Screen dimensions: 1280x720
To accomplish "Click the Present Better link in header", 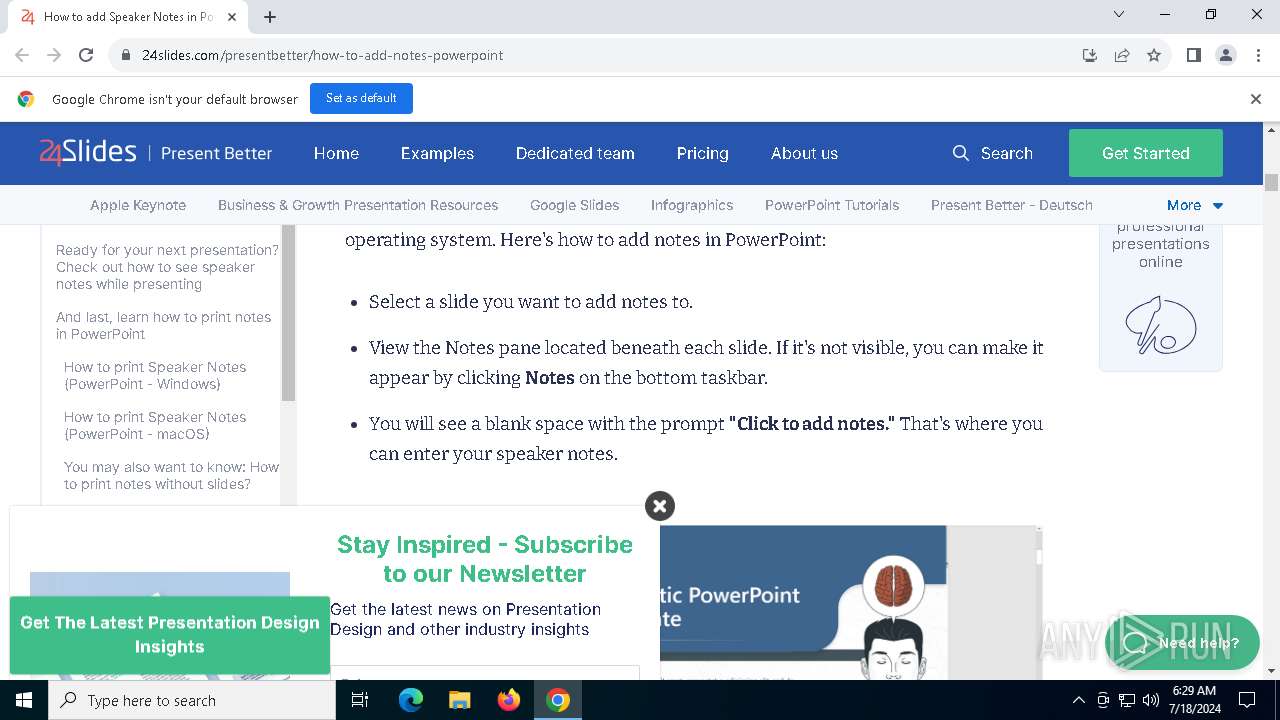I will click(x=216, y=153).
